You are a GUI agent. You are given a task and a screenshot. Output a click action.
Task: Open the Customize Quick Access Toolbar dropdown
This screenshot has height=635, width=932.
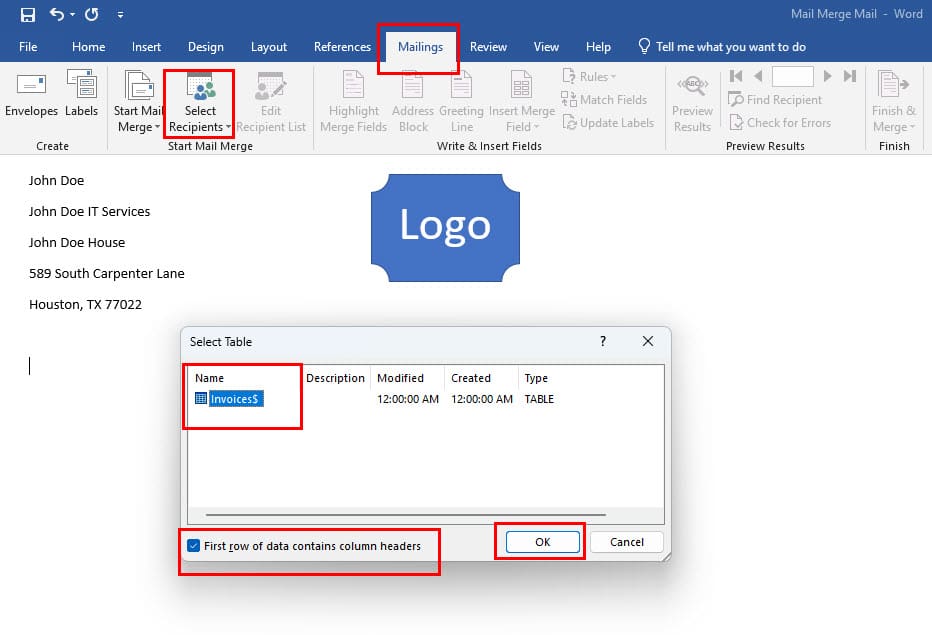click(x=120, y=14)
